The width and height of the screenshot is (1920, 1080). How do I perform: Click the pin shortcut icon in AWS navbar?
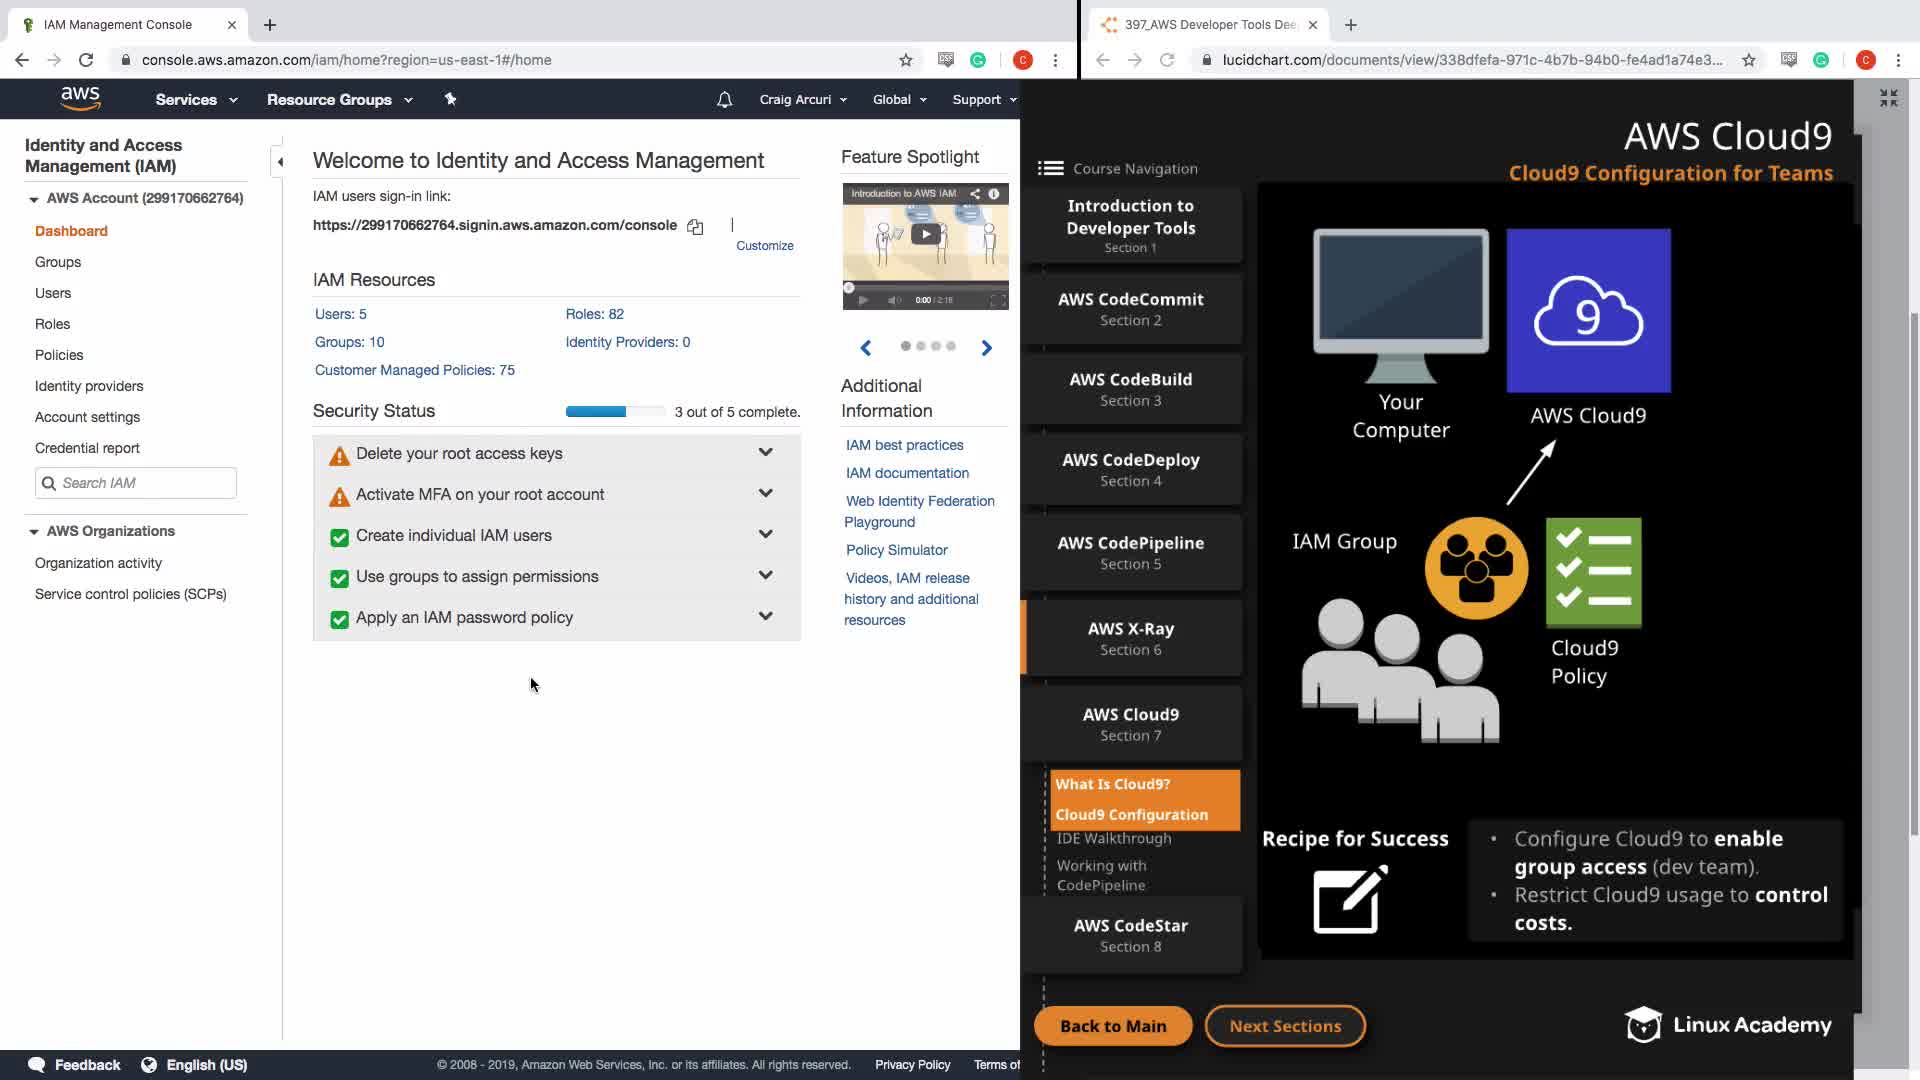click(x=450, y=99)
